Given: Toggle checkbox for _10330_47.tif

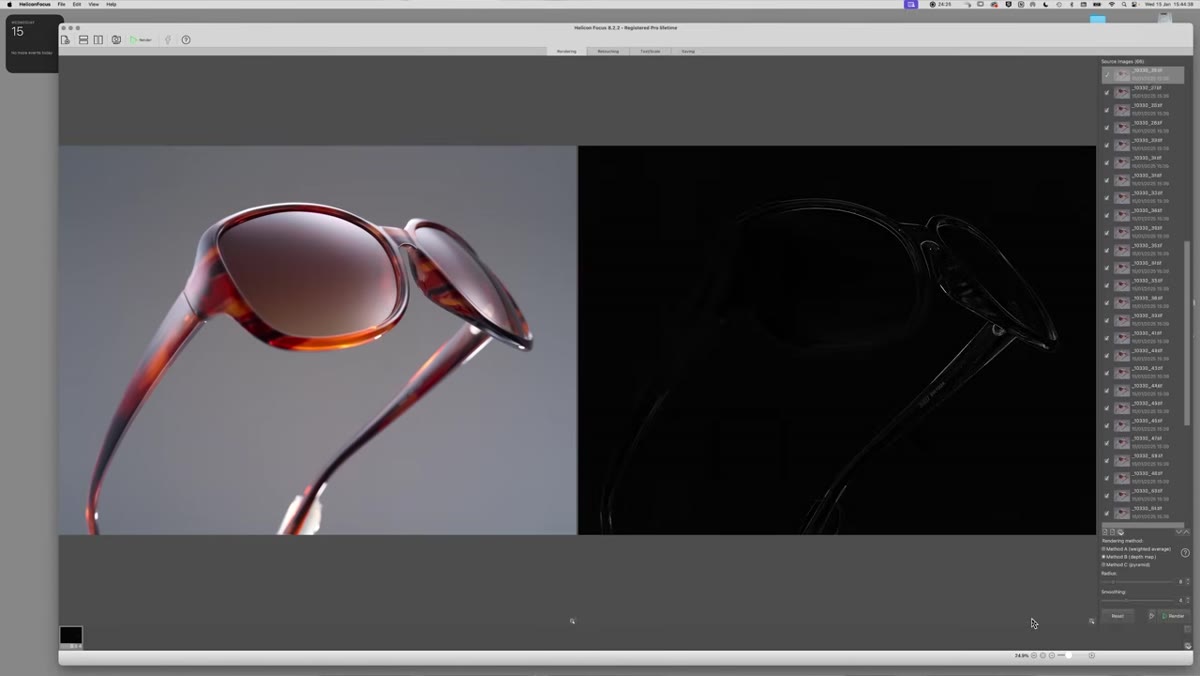Looking at the screenshot, I should 1107,443.
